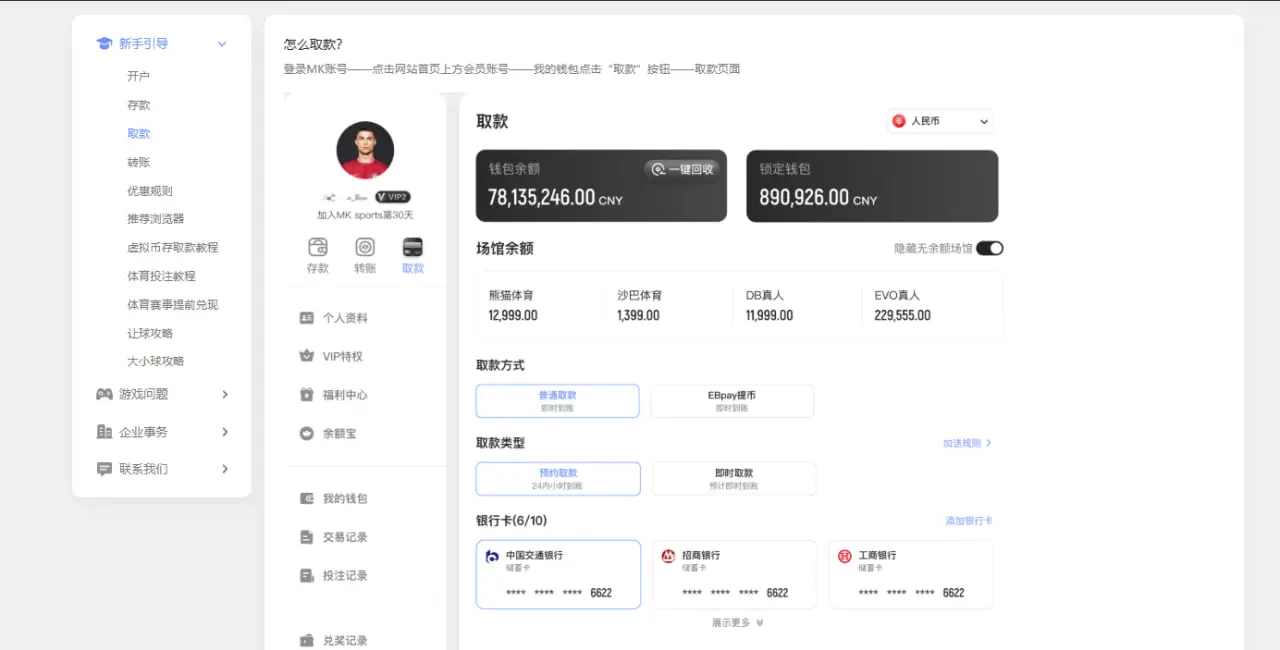
Task: Click the 钱包余额 78,135,246.00 amount
Action: (x=555, y=198)
